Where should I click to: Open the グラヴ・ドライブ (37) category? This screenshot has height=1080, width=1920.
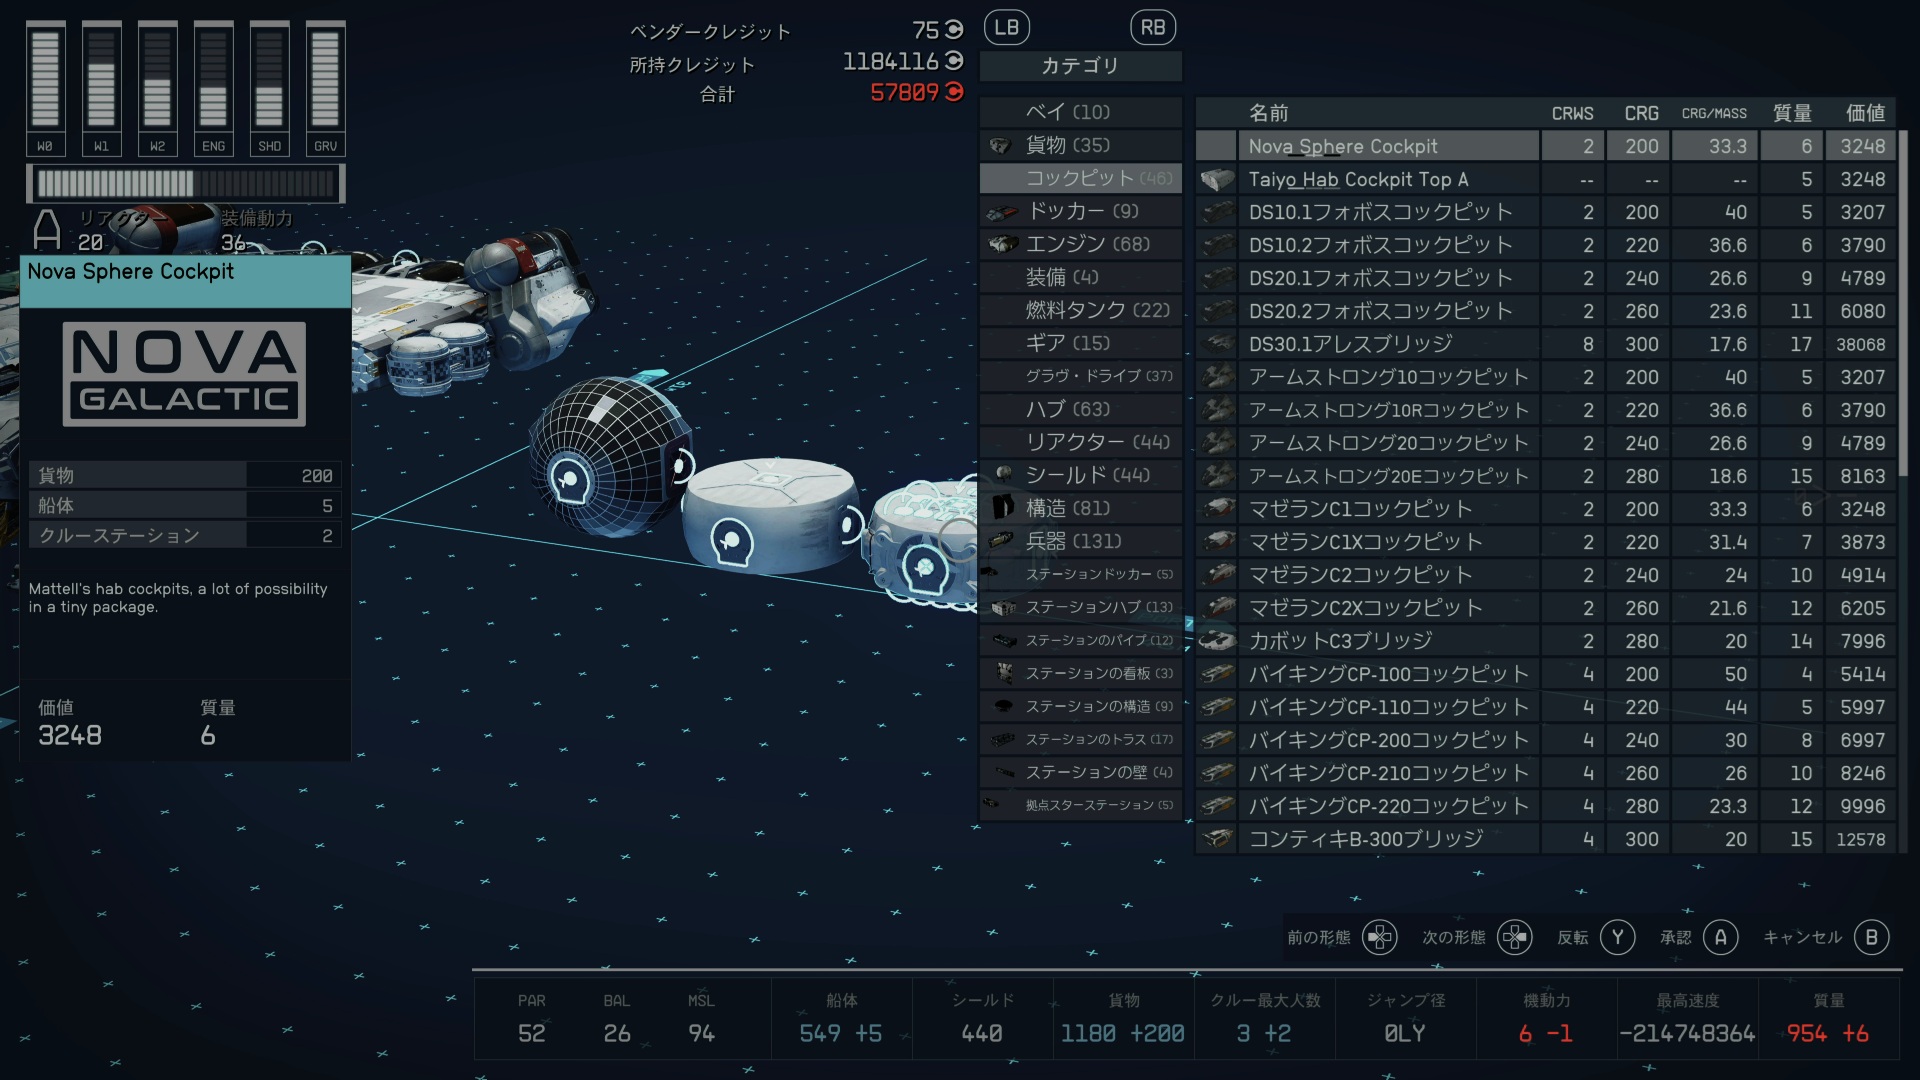click(1081, 376)
